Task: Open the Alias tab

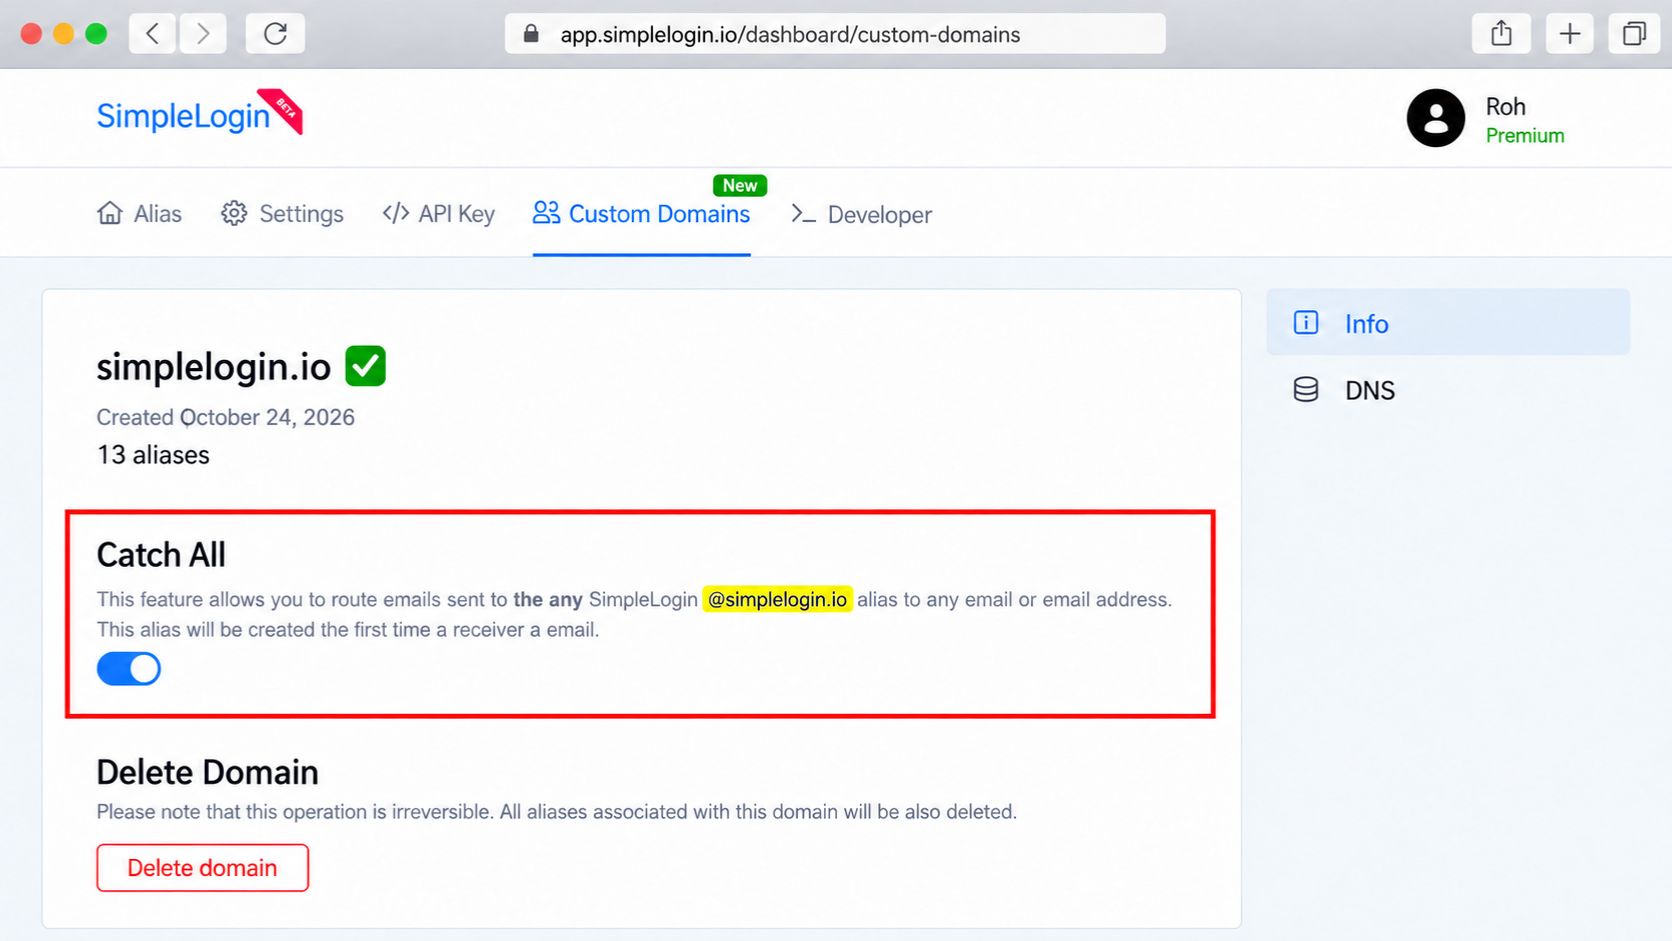Action: pos(139,214)
